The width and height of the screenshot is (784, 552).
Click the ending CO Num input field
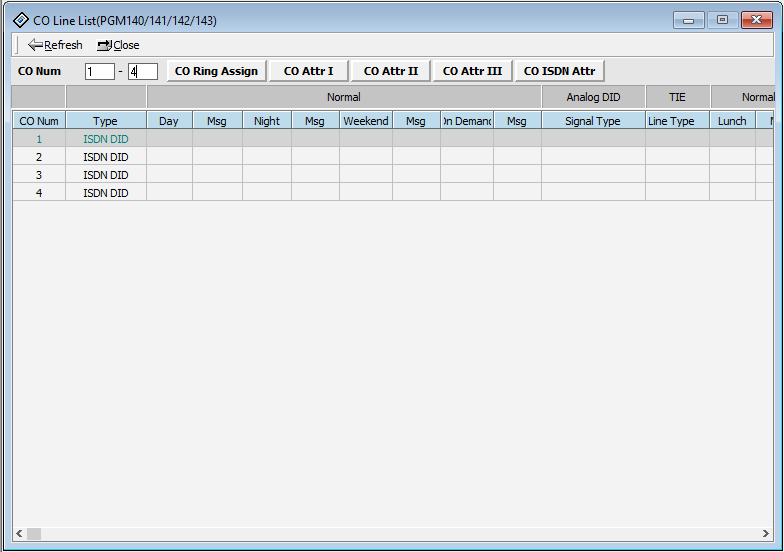(x=142, y=72)
